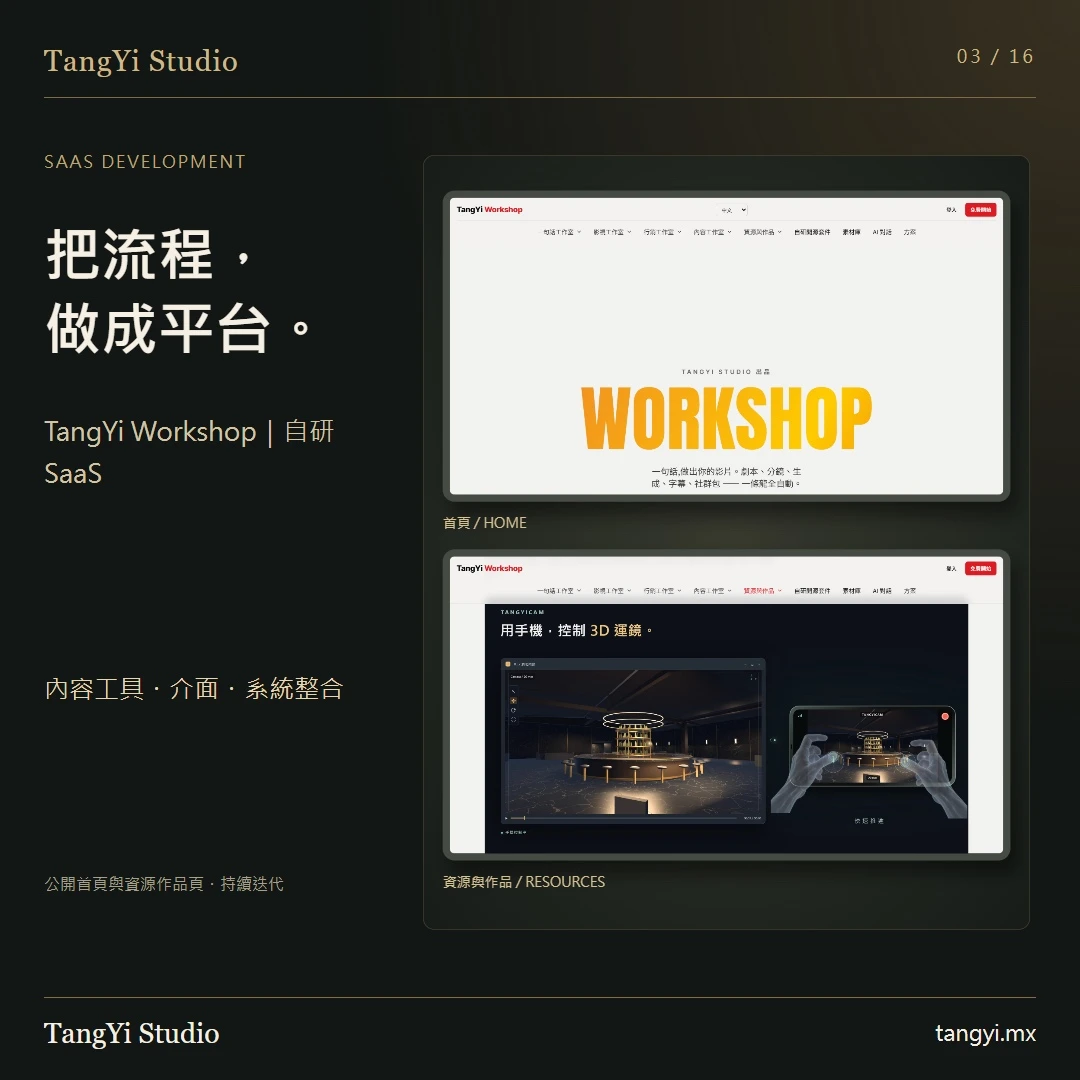Click red start button in Home screenshot
The image size is (1080, 1080).
(x=980, y=210)
